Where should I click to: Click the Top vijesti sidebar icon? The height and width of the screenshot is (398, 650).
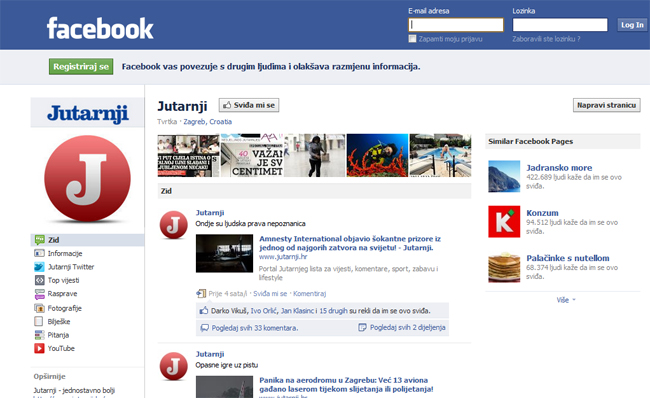39,280
